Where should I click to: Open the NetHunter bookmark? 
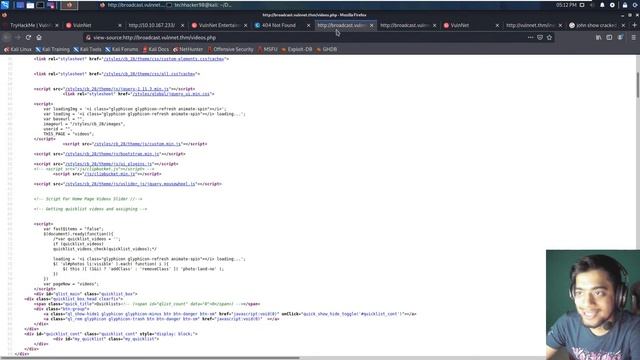click(x=188, y=49)
